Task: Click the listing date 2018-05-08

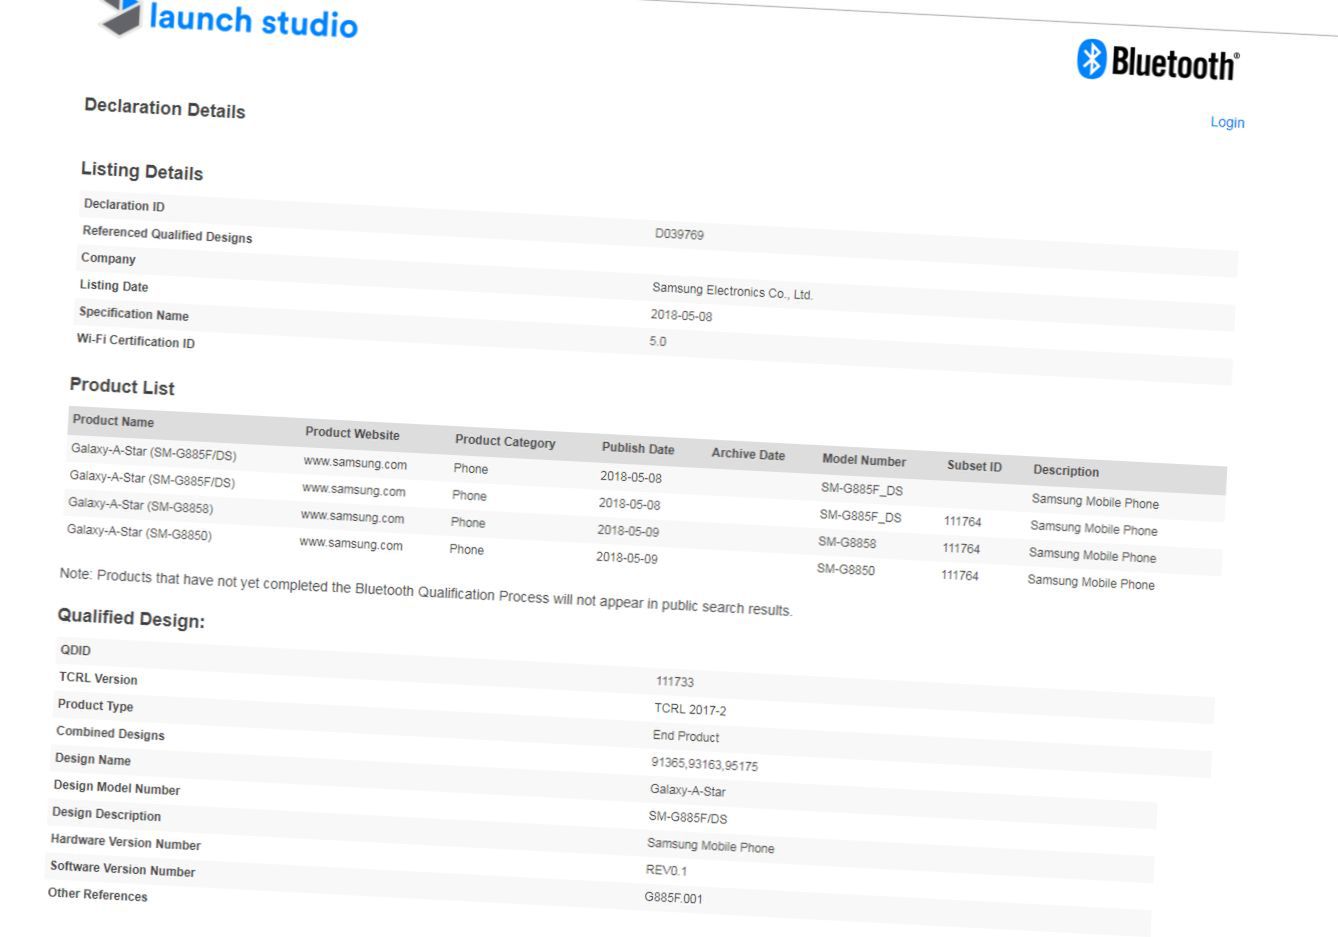Action: (x=681, y=315)
